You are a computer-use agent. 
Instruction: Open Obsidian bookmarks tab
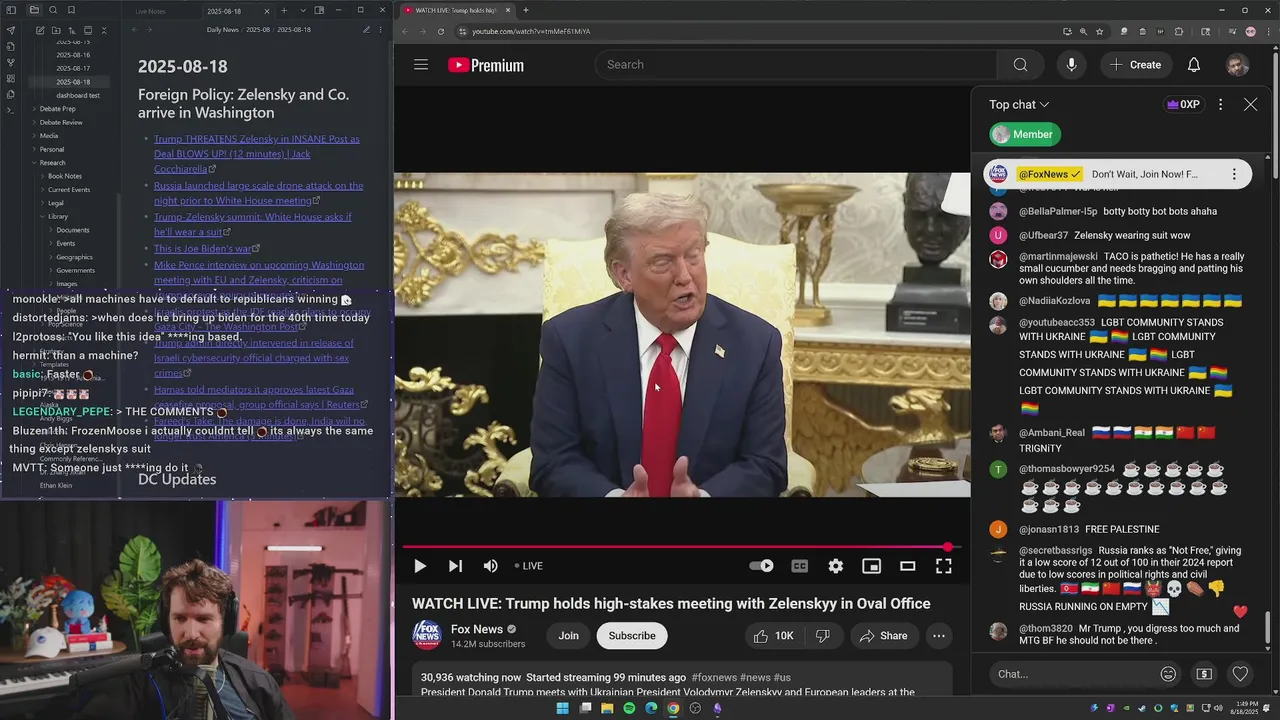pyautogui.click(x=71, y=10)
